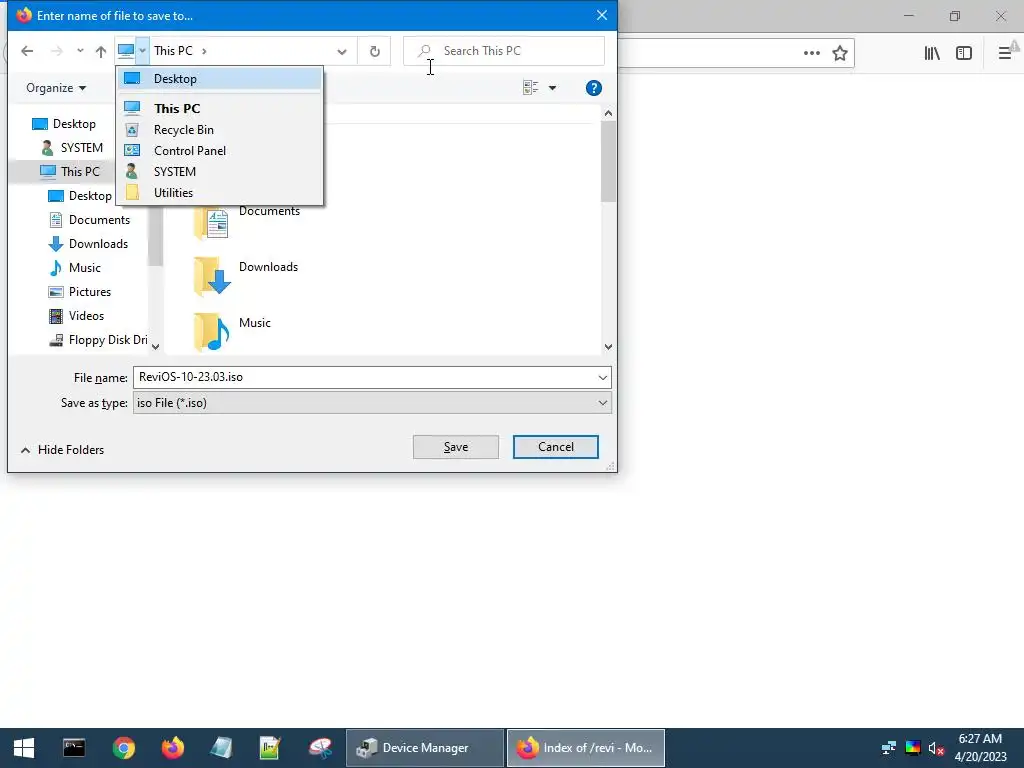The image size is (1024, 768).
Task: Choose This PC from the dropdown list
Action: (x=219, y=108)
